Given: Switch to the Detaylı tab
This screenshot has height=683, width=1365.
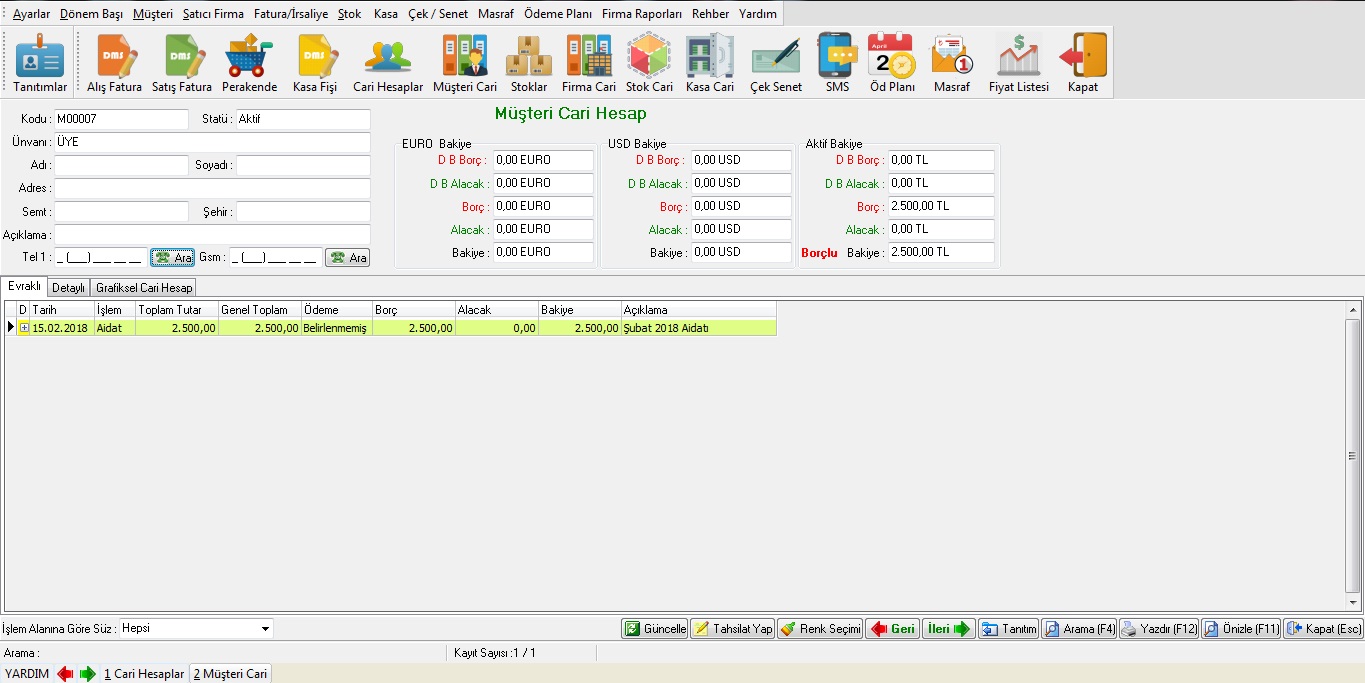Looking at the screenshot, I should tap(69, 288).
